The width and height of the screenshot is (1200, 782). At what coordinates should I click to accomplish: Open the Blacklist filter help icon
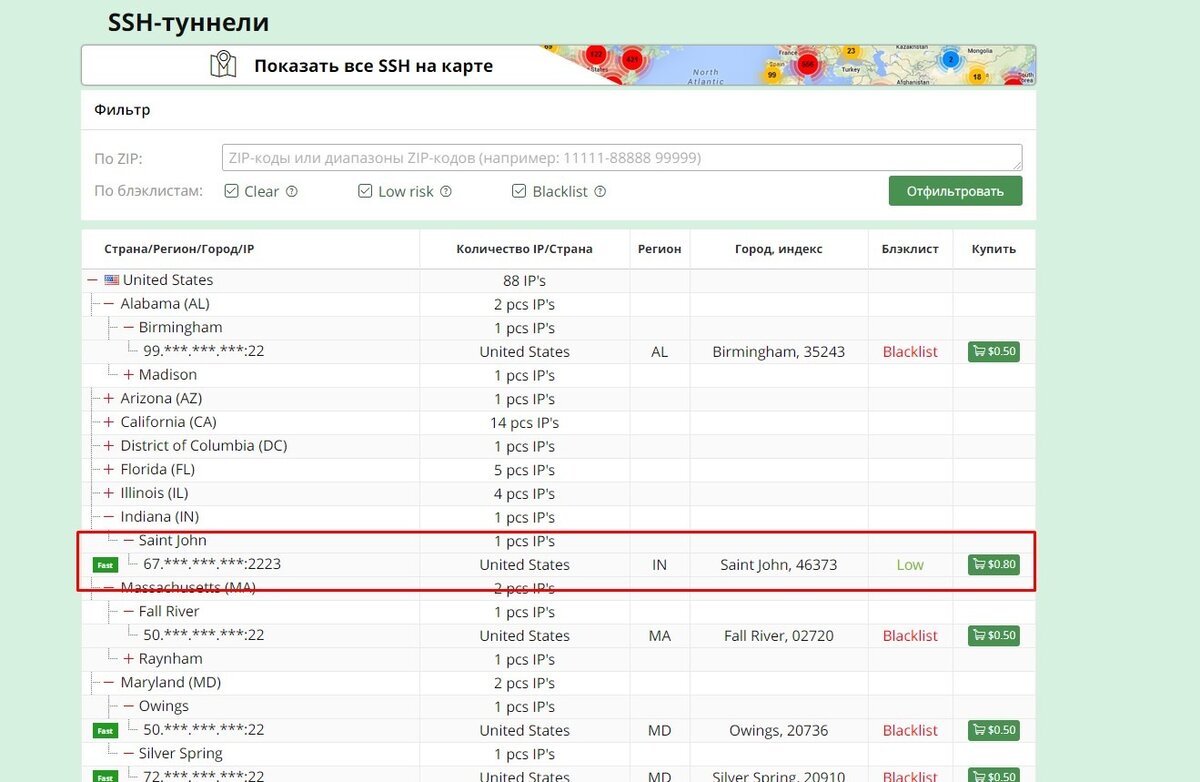pos(600,191)
